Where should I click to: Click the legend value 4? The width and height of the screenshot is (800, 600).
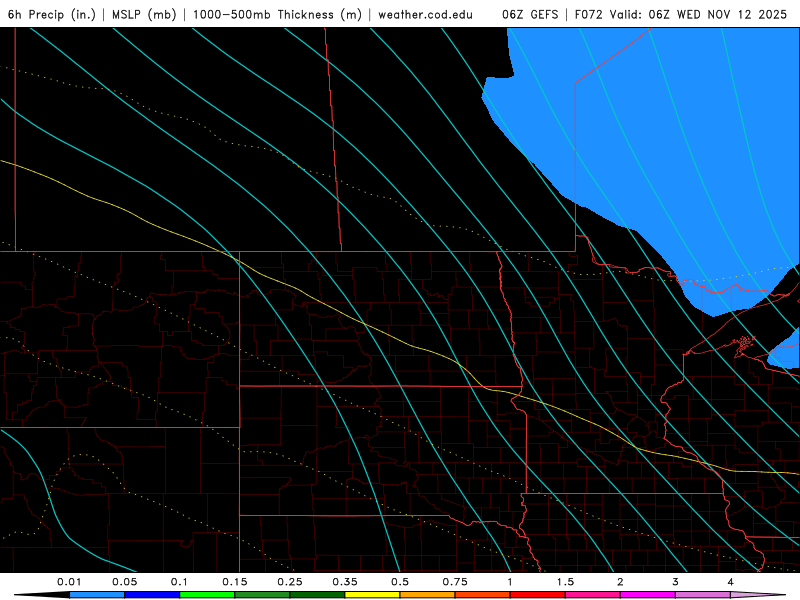[731, 582]
